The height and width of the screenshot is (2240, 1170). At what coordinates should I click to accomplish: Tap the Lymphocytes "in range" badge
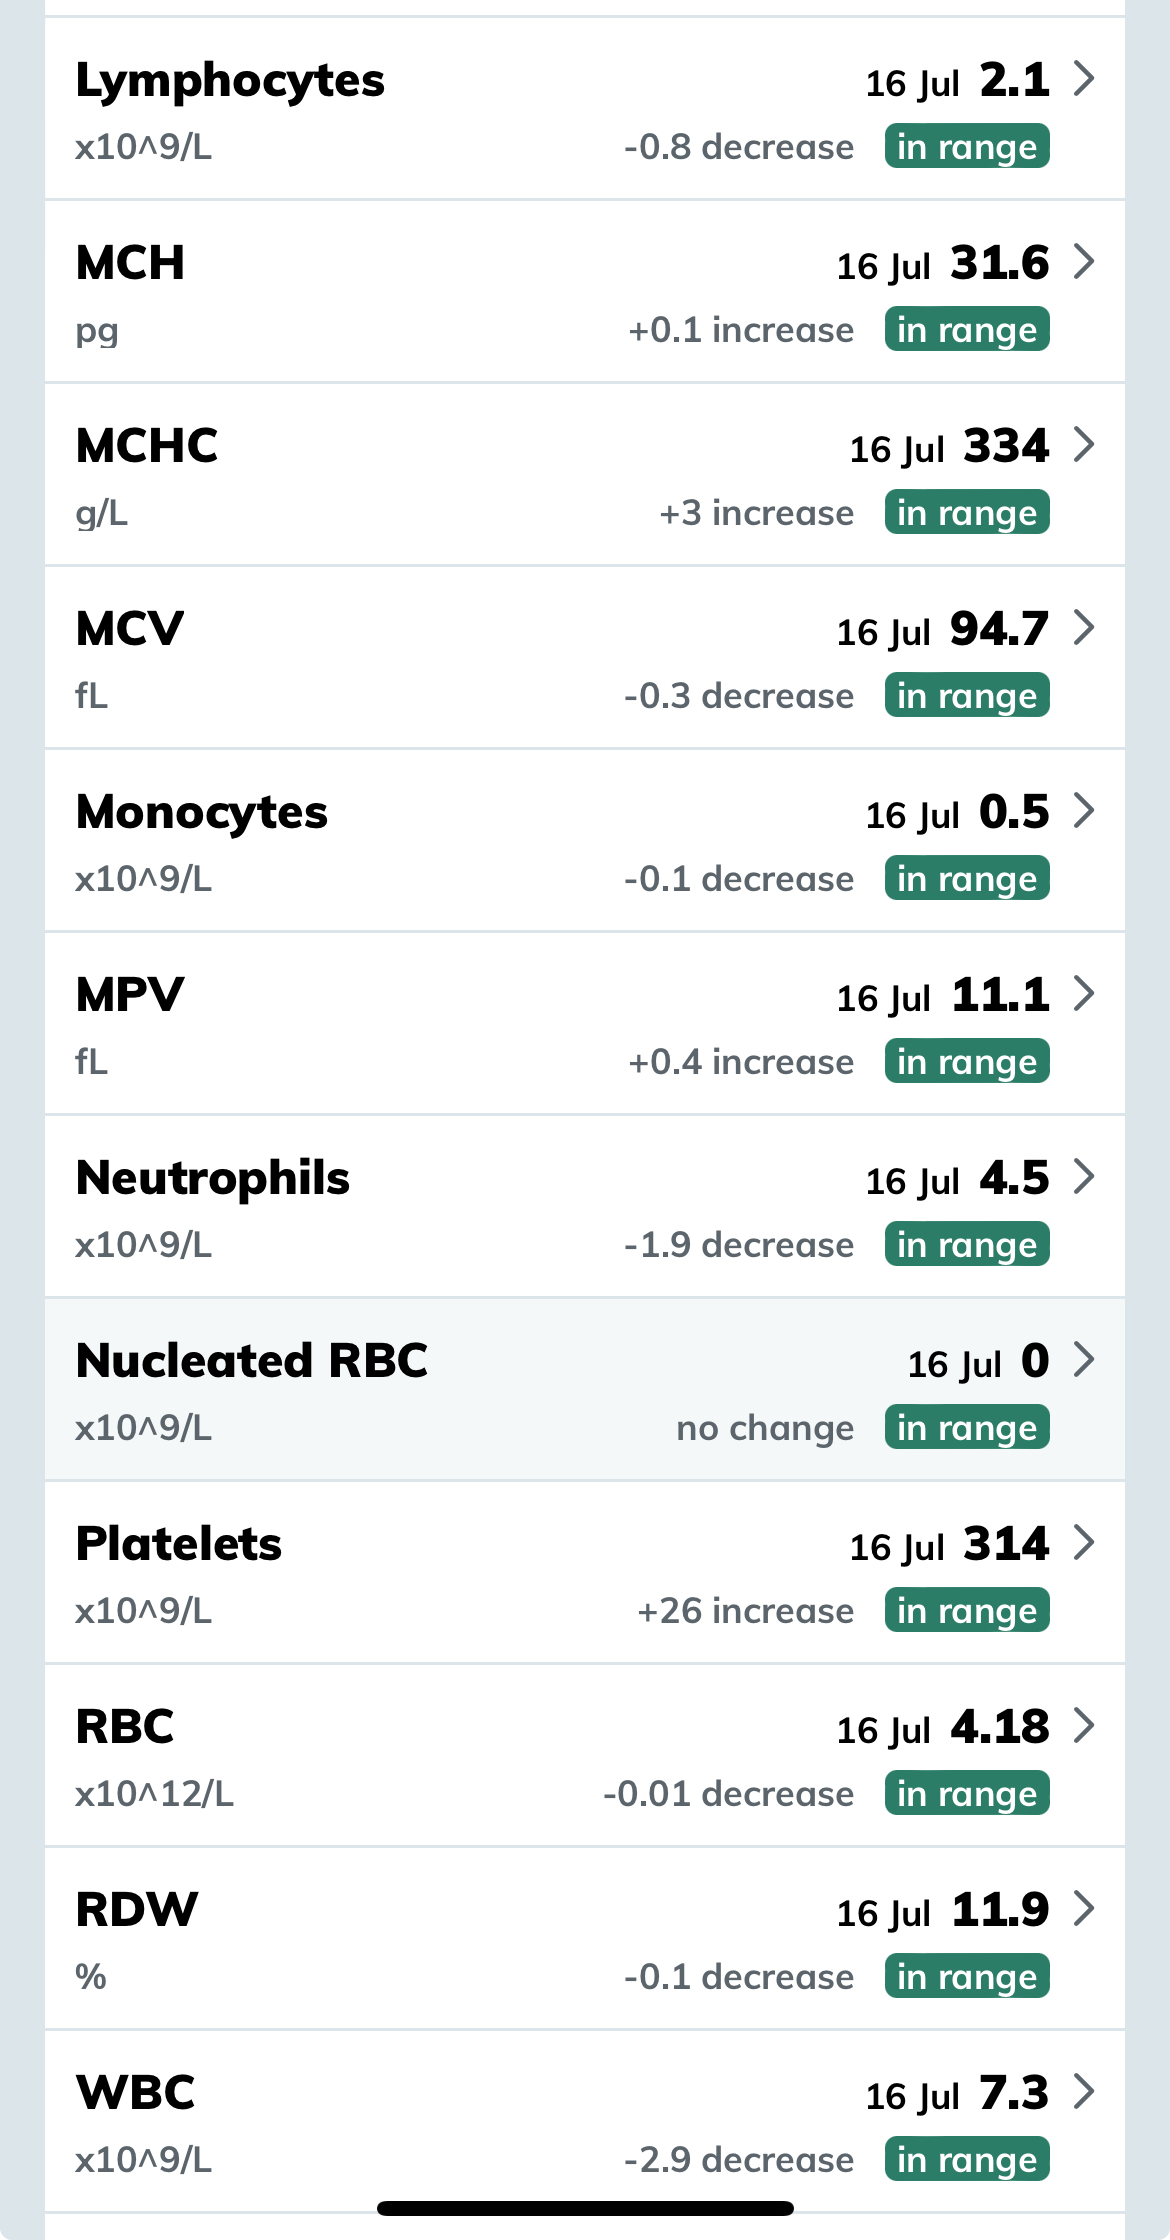(x=967, y=147)
